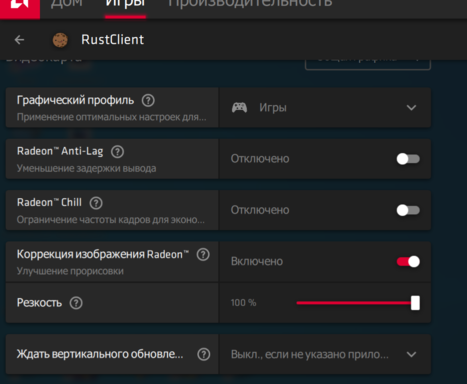Enable the Radeon Chill switch
The image size is (467, 384).
point(408,210)
